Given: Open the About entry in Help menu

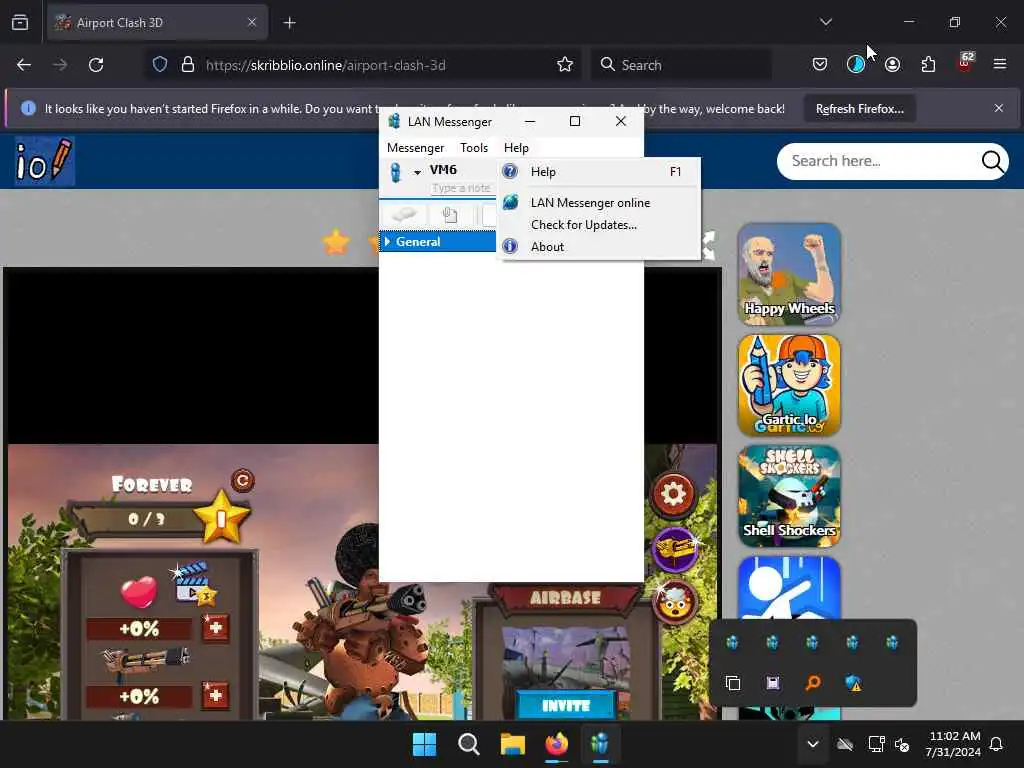Looking at the screenshot, I should [x=599, y=247].
